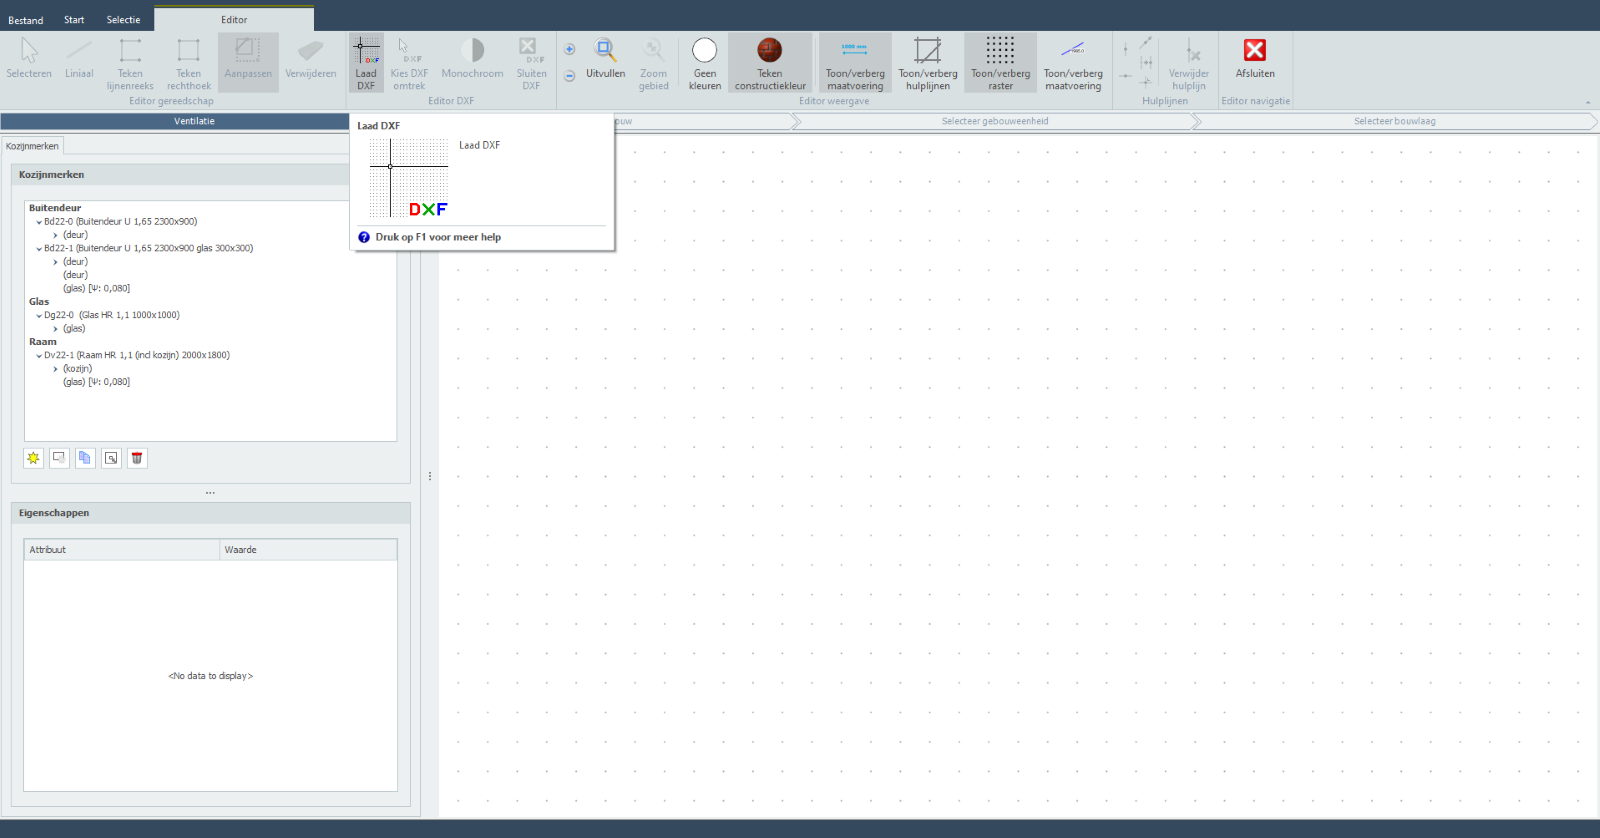Toggle the Toon/verberg raster grid display
Viewport: 1600px width, 838px height.
tap(1000, 62)
